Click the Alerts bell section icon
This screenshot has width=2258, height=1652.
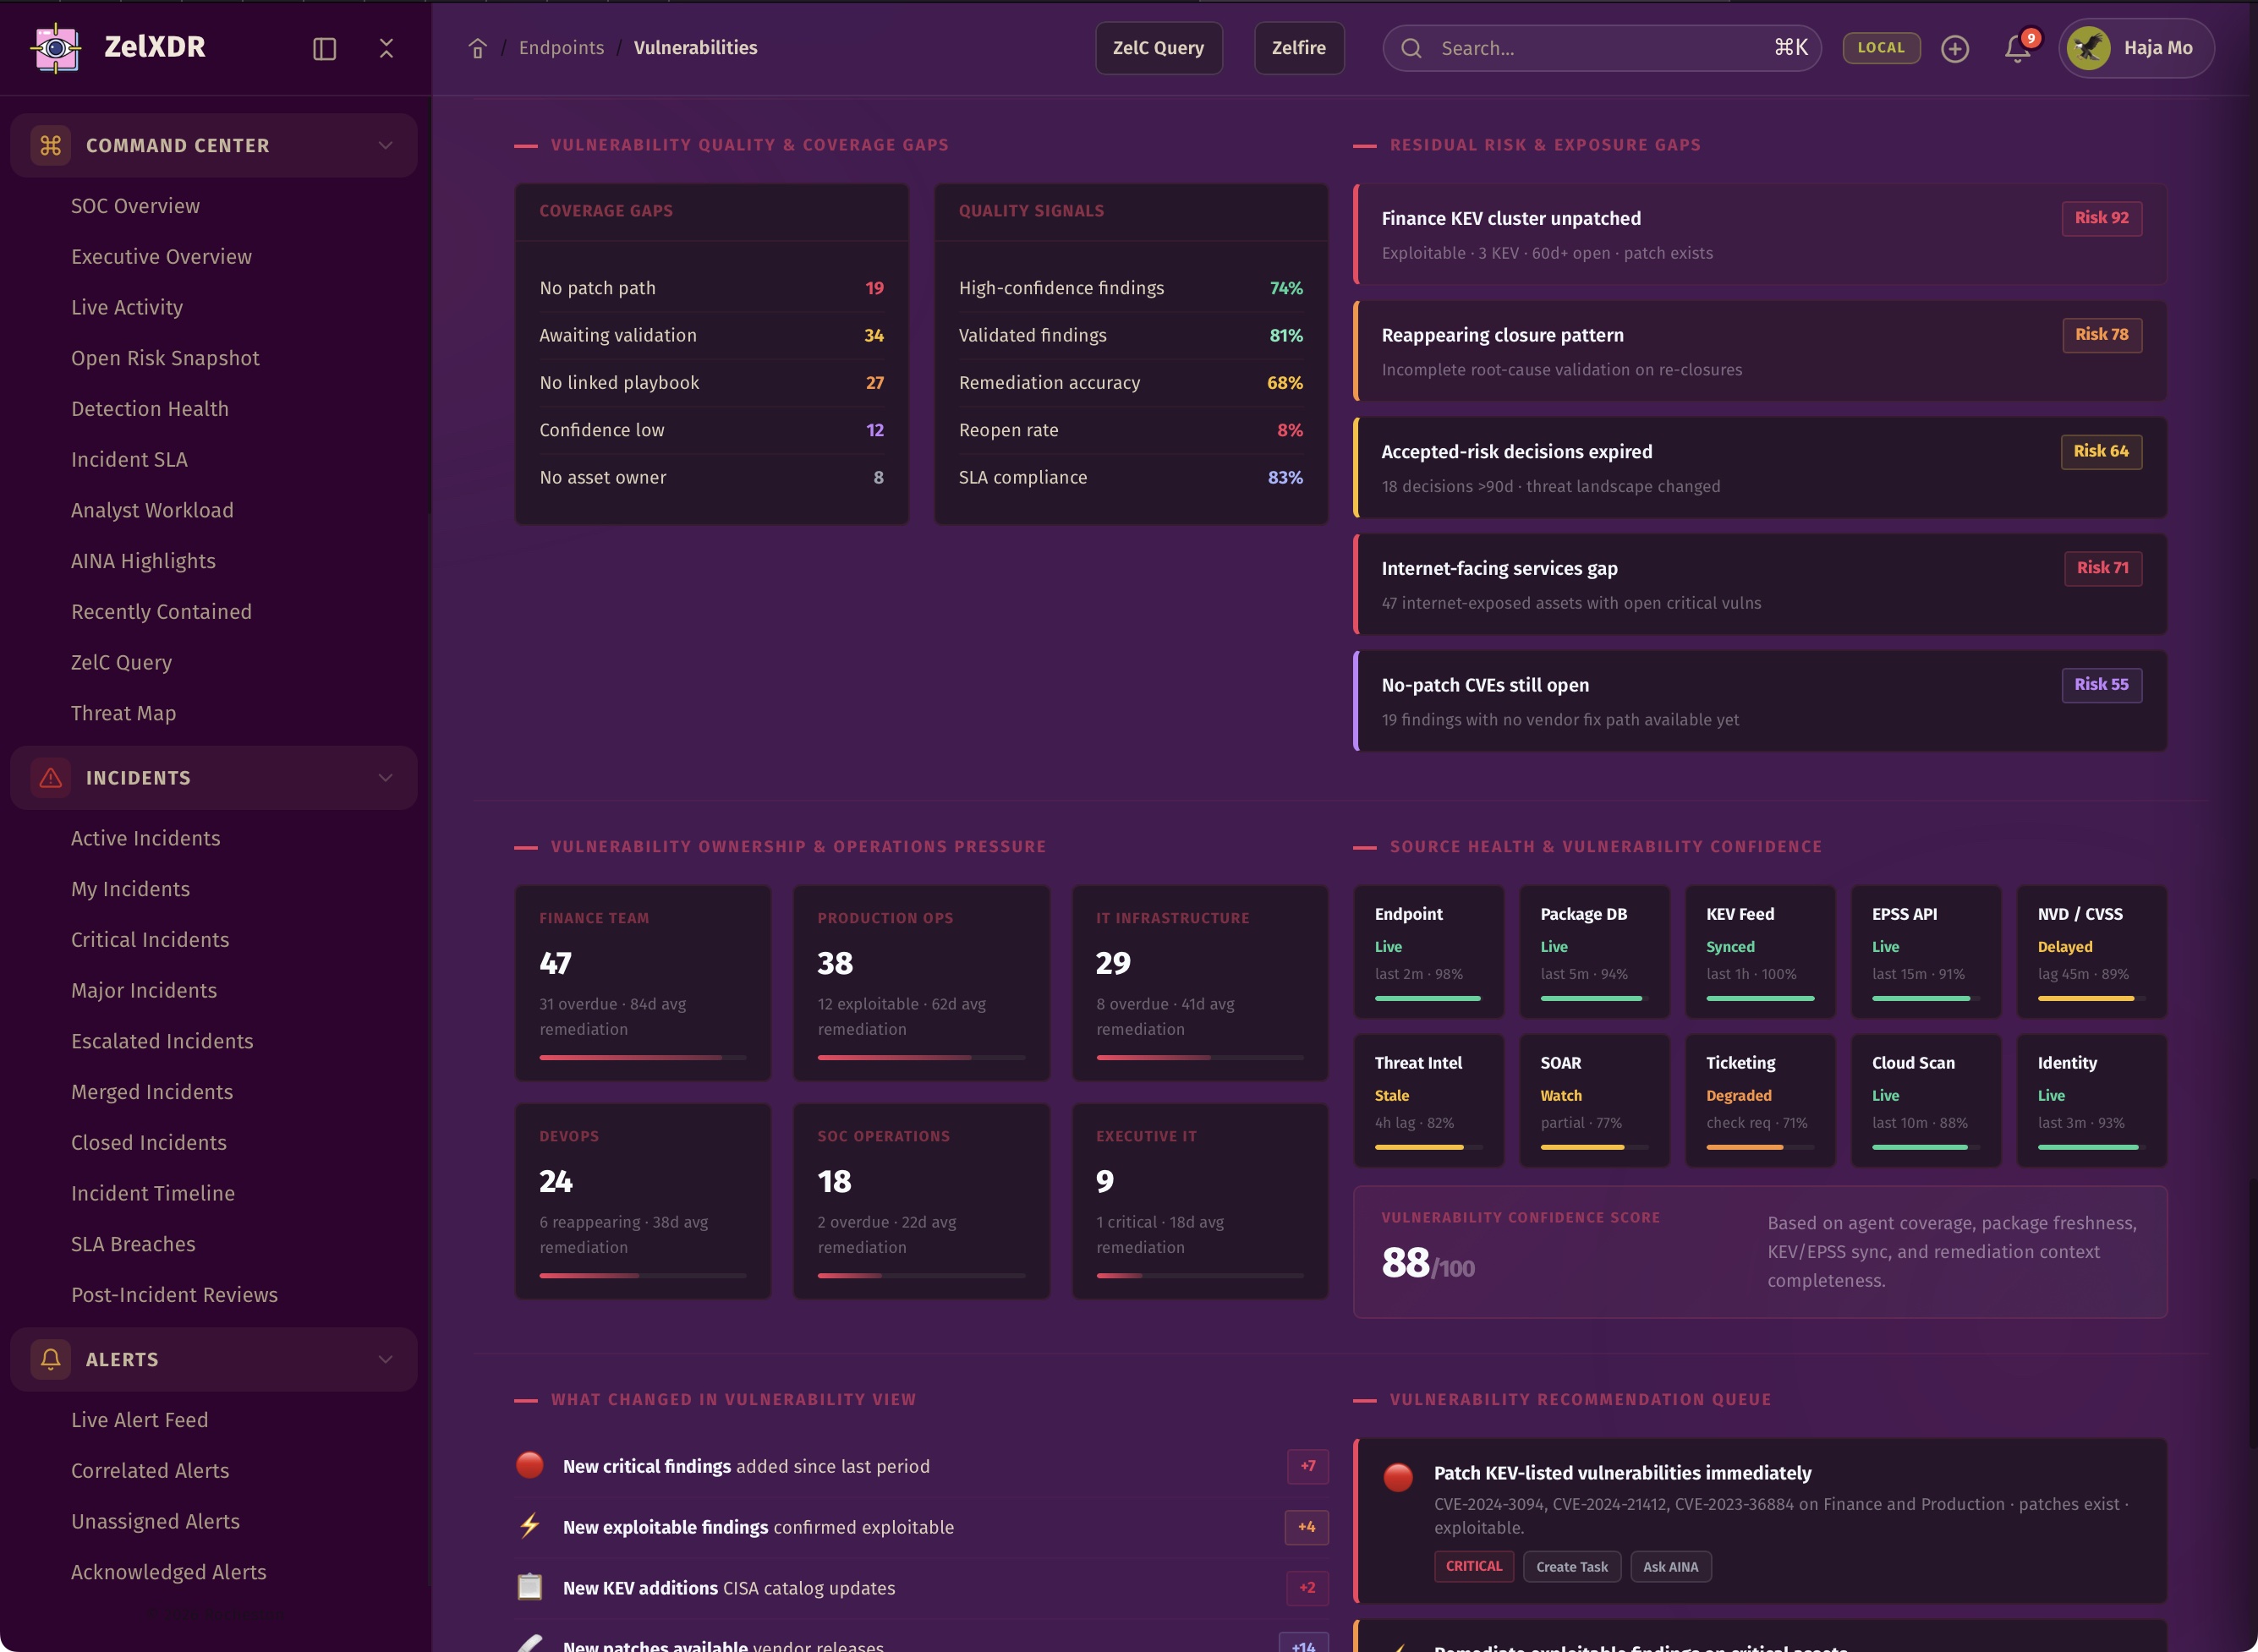[50, 1358]
